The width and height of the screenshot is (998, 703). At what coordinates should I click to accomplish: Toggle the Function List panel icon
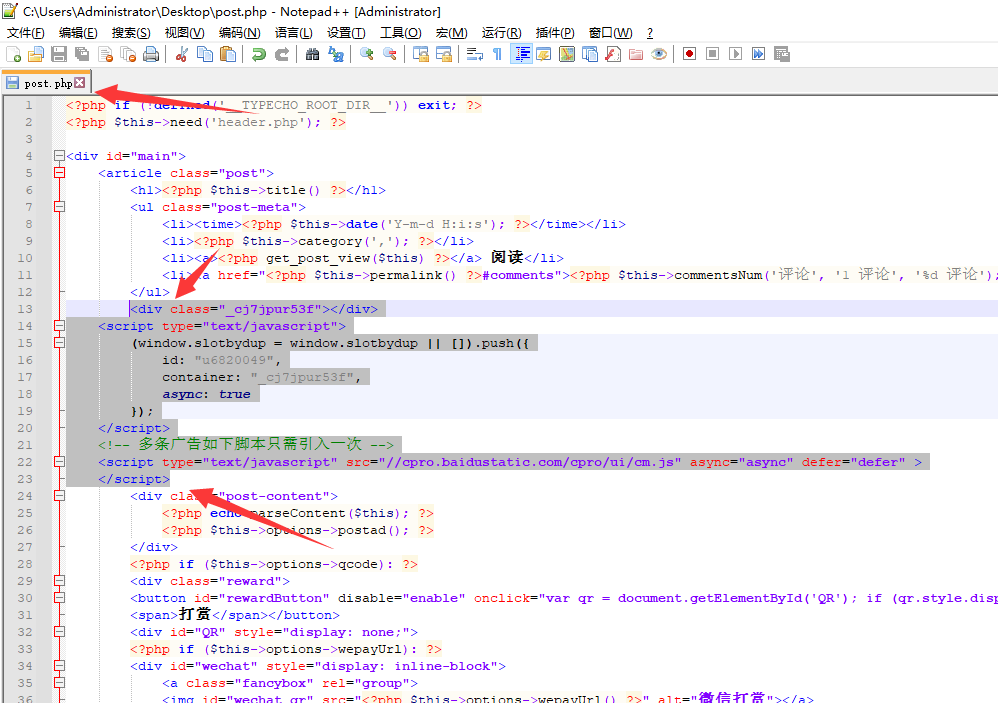590,54
